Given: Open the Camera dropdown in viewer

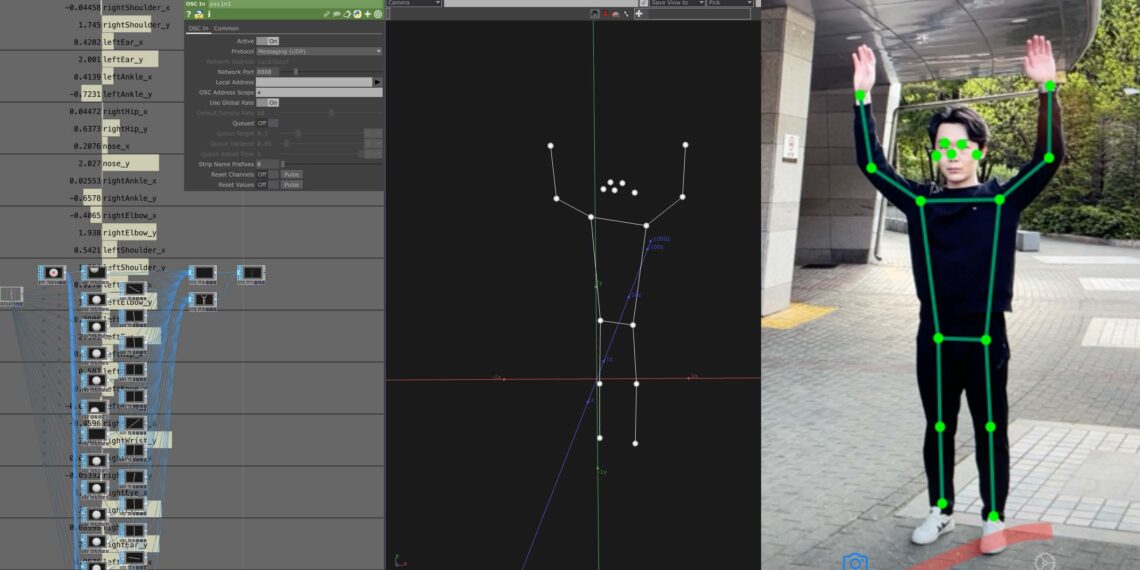Looking at the screenshot, I should coord(414,3).
